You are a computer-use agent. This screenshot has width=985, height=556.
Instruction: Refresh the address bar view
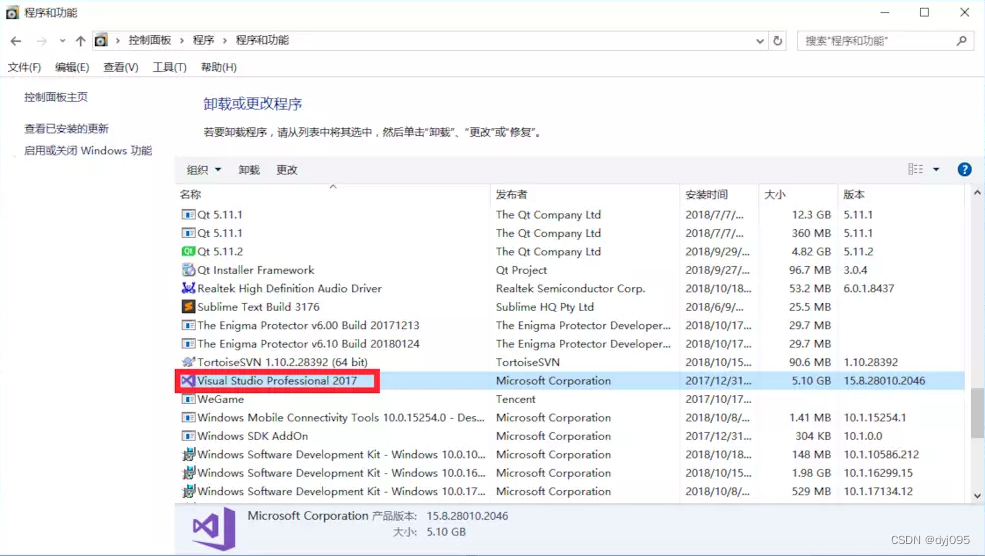[x=778, y=41]
